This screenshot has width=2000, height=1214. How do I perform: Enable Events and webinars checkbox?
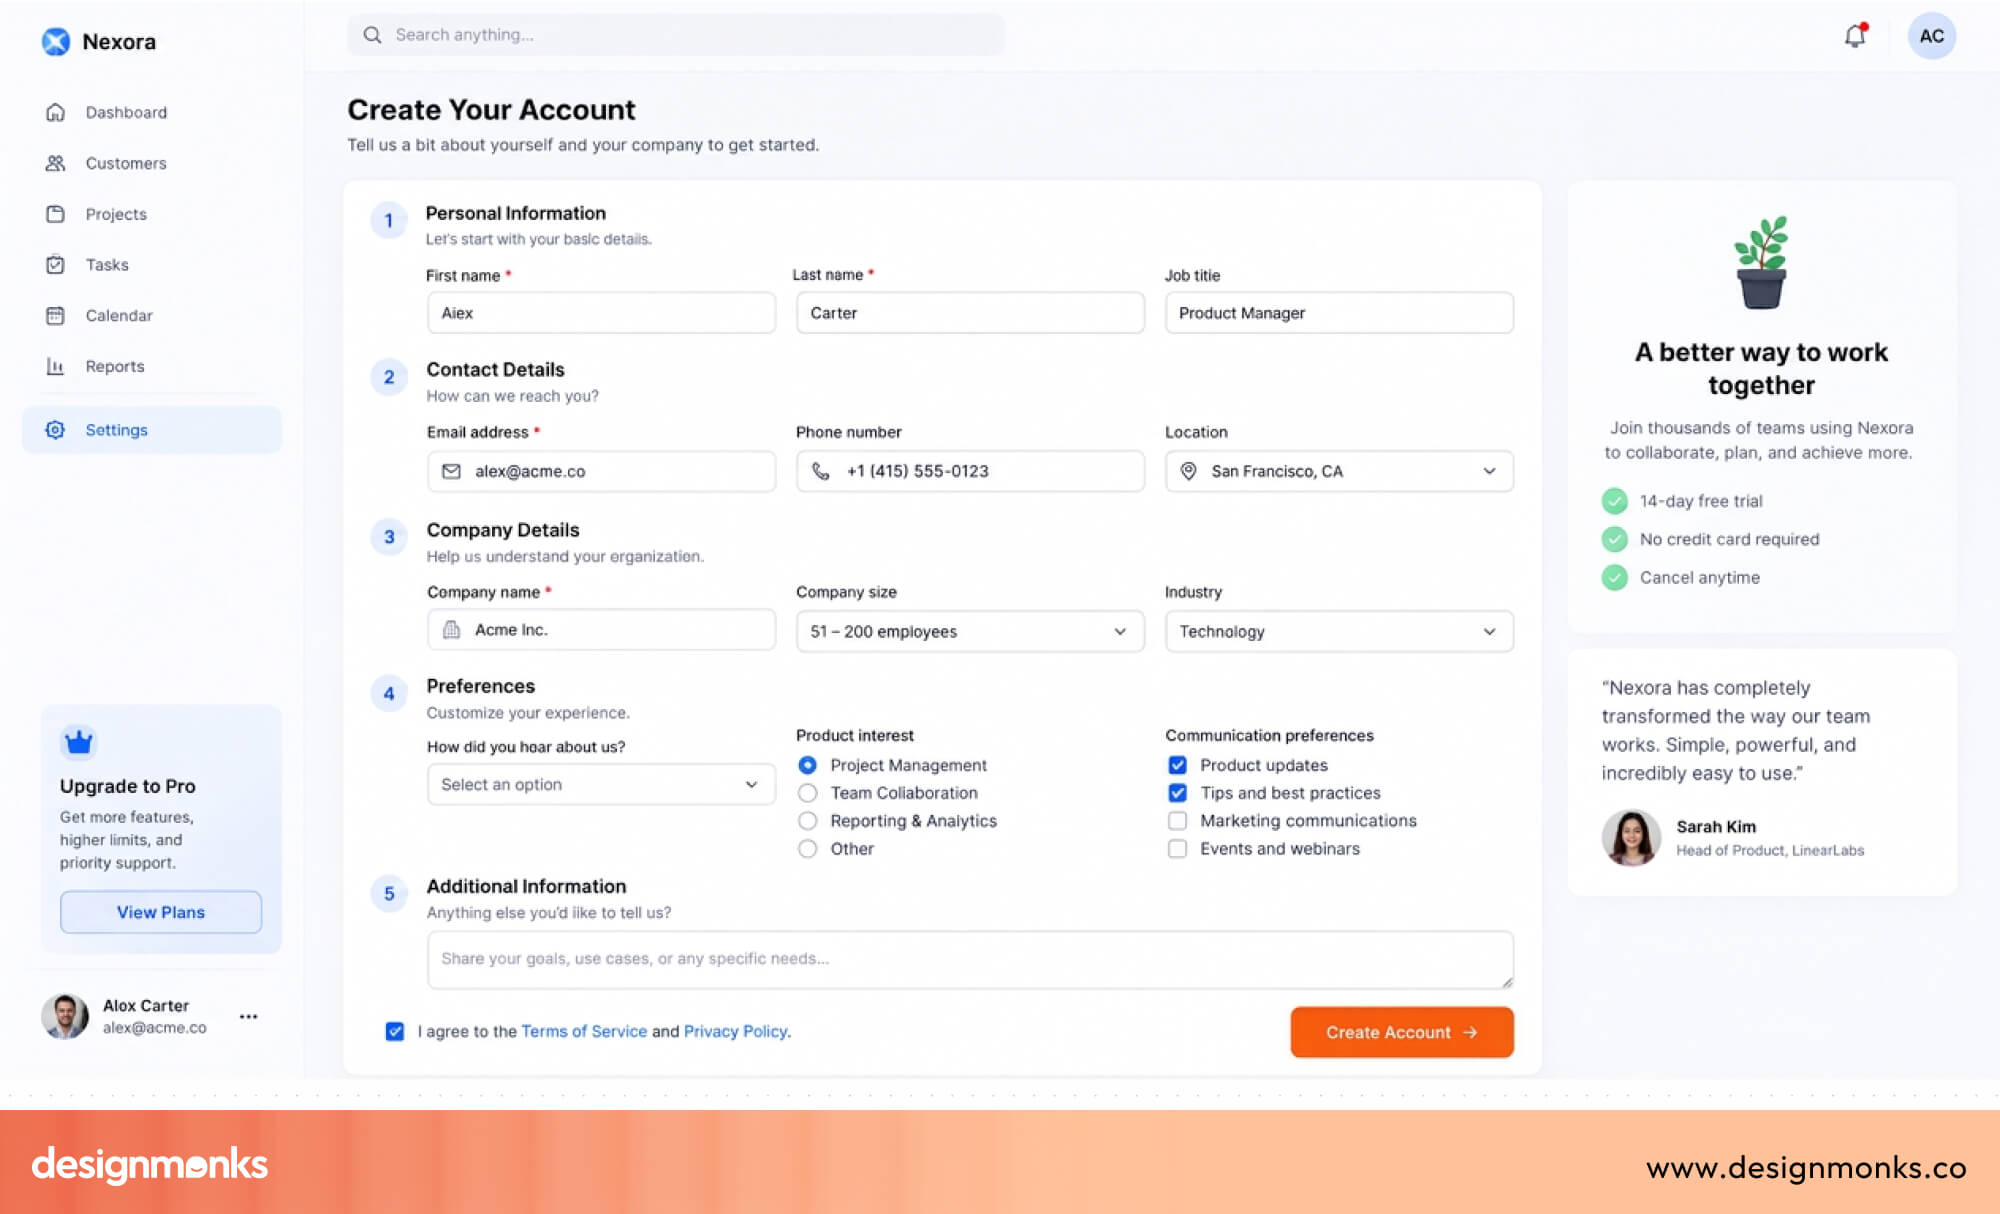[1178, 849]
